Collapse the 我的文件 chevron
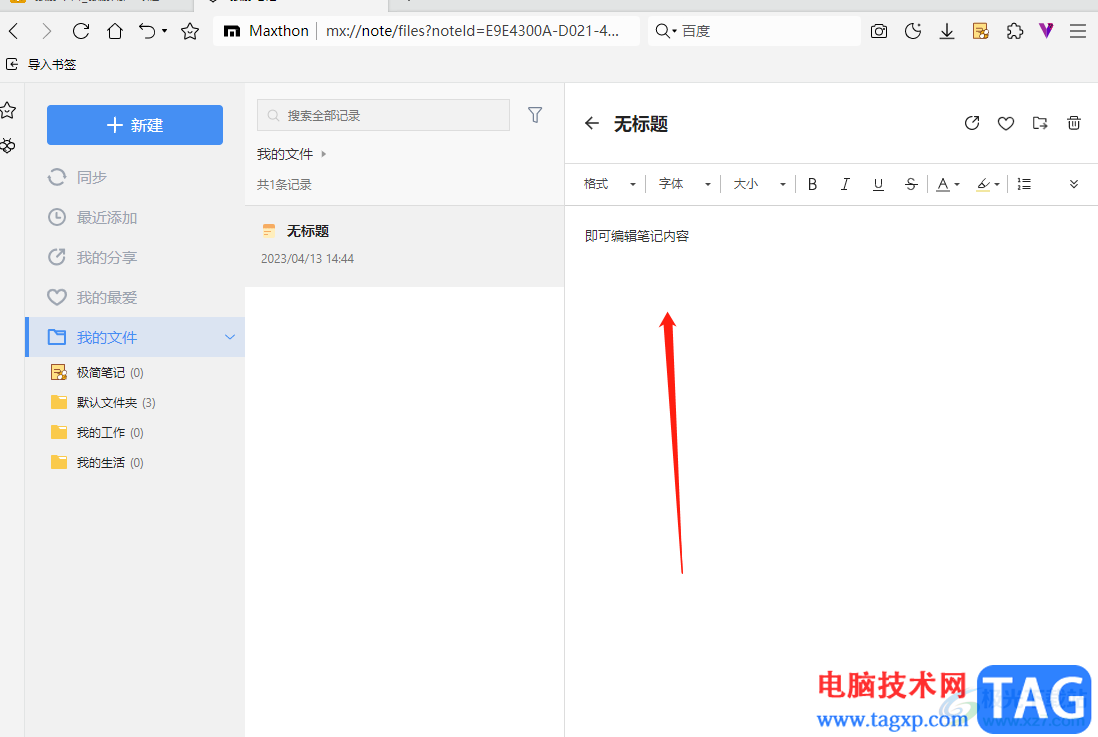 pos(229,337)
